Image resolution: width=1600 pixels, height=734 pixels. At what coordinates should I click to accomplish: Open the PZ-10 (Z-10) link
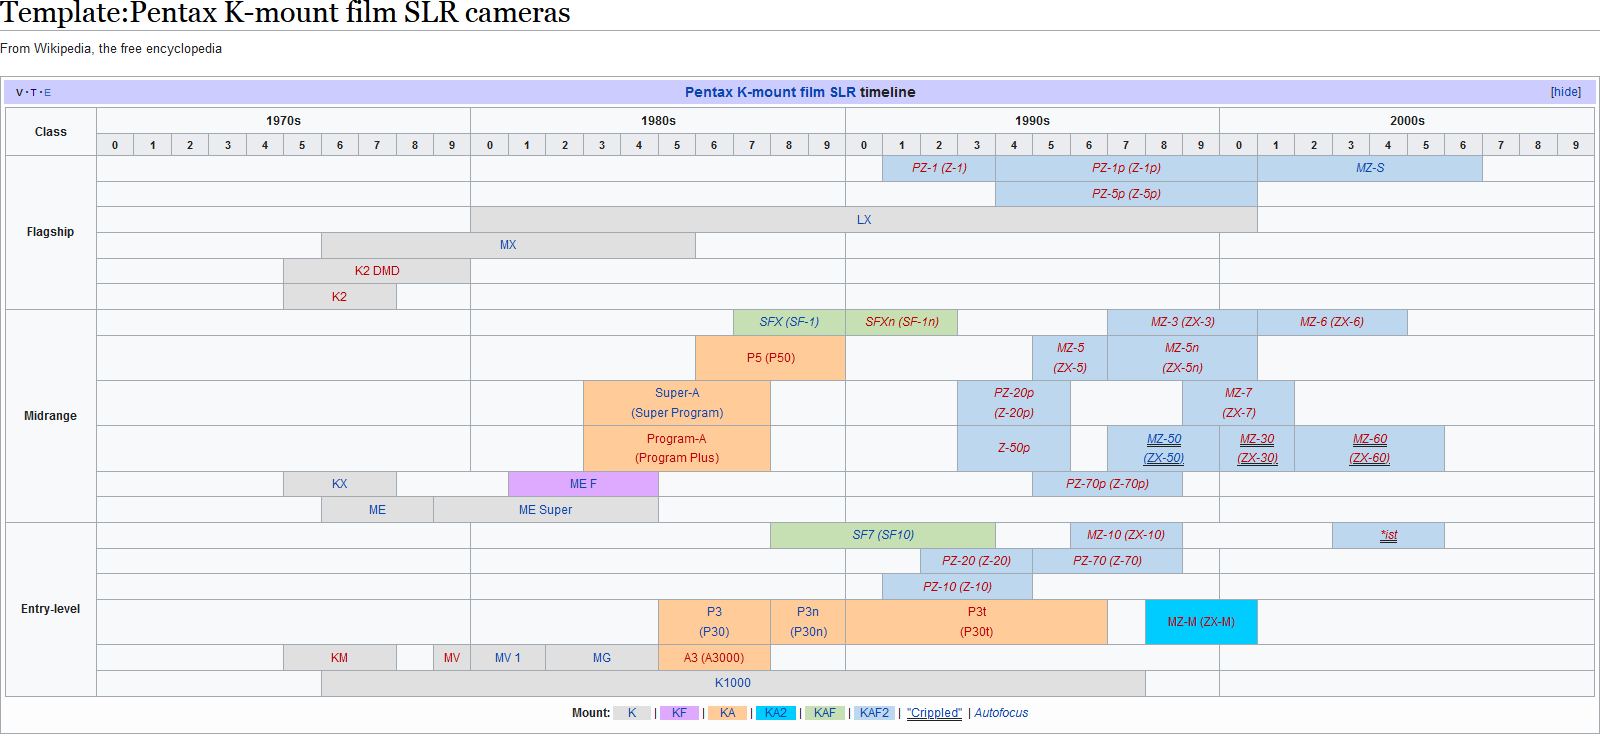[x=958, y=587]
